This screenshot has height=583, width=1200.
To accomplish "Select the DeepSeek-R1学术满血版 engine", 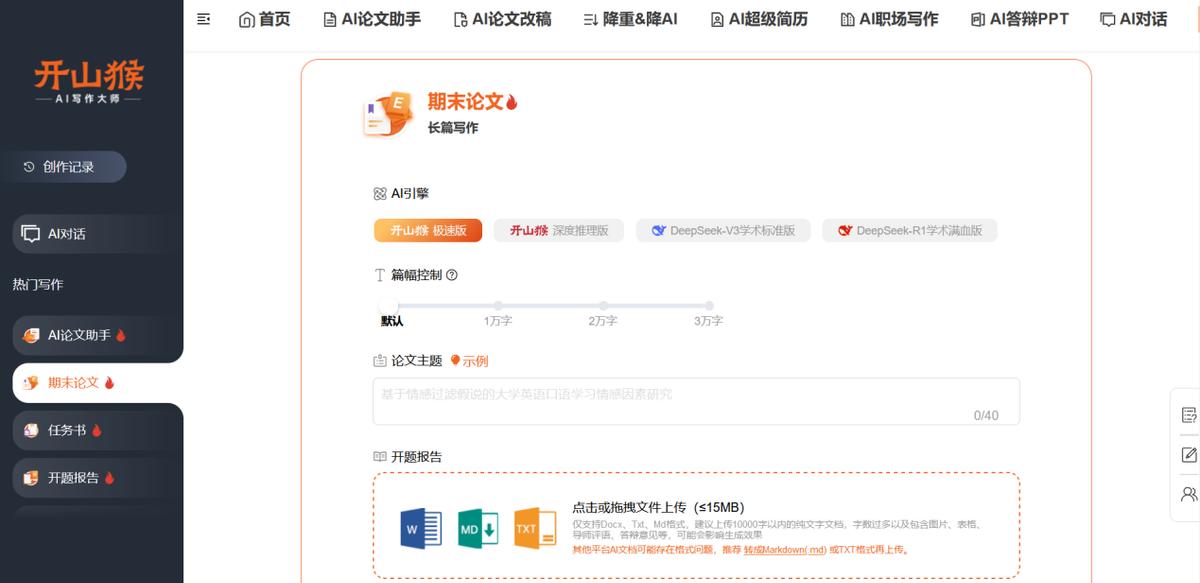I will point(908,230).
